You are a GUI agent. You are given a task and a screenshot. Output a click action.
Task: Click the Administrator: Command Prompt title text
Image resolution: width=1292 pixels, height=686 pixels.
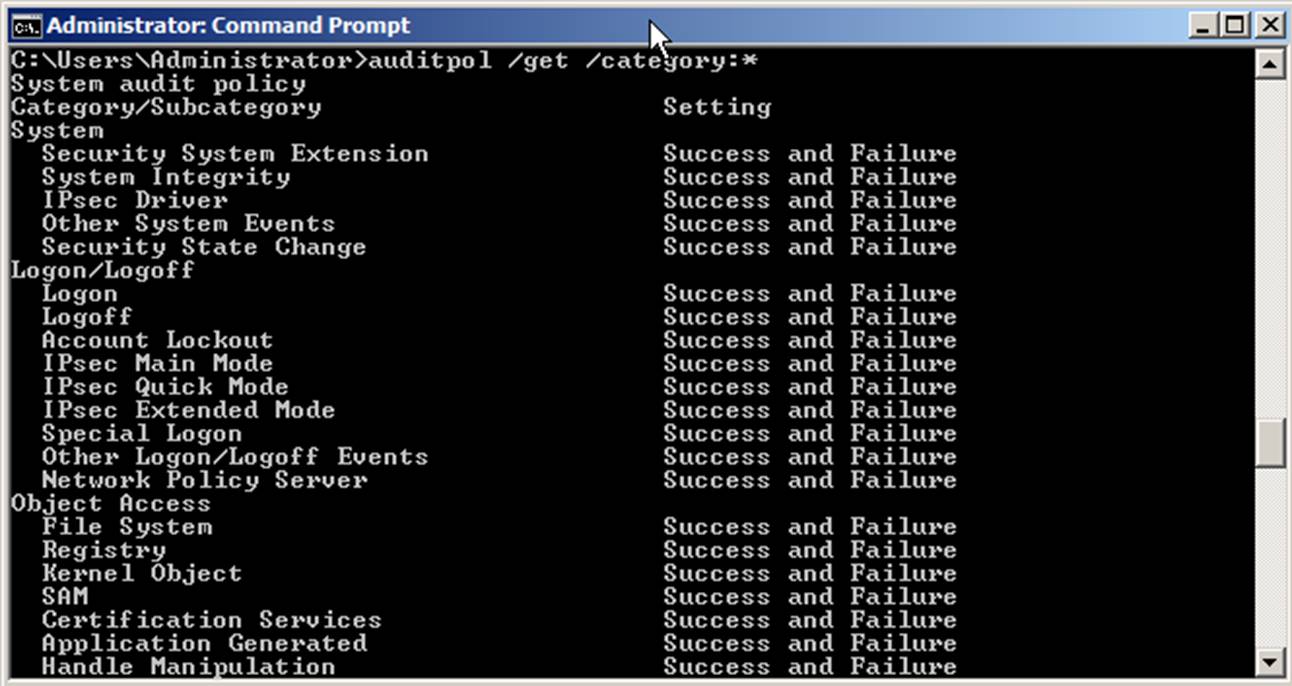tap(228, 25)
